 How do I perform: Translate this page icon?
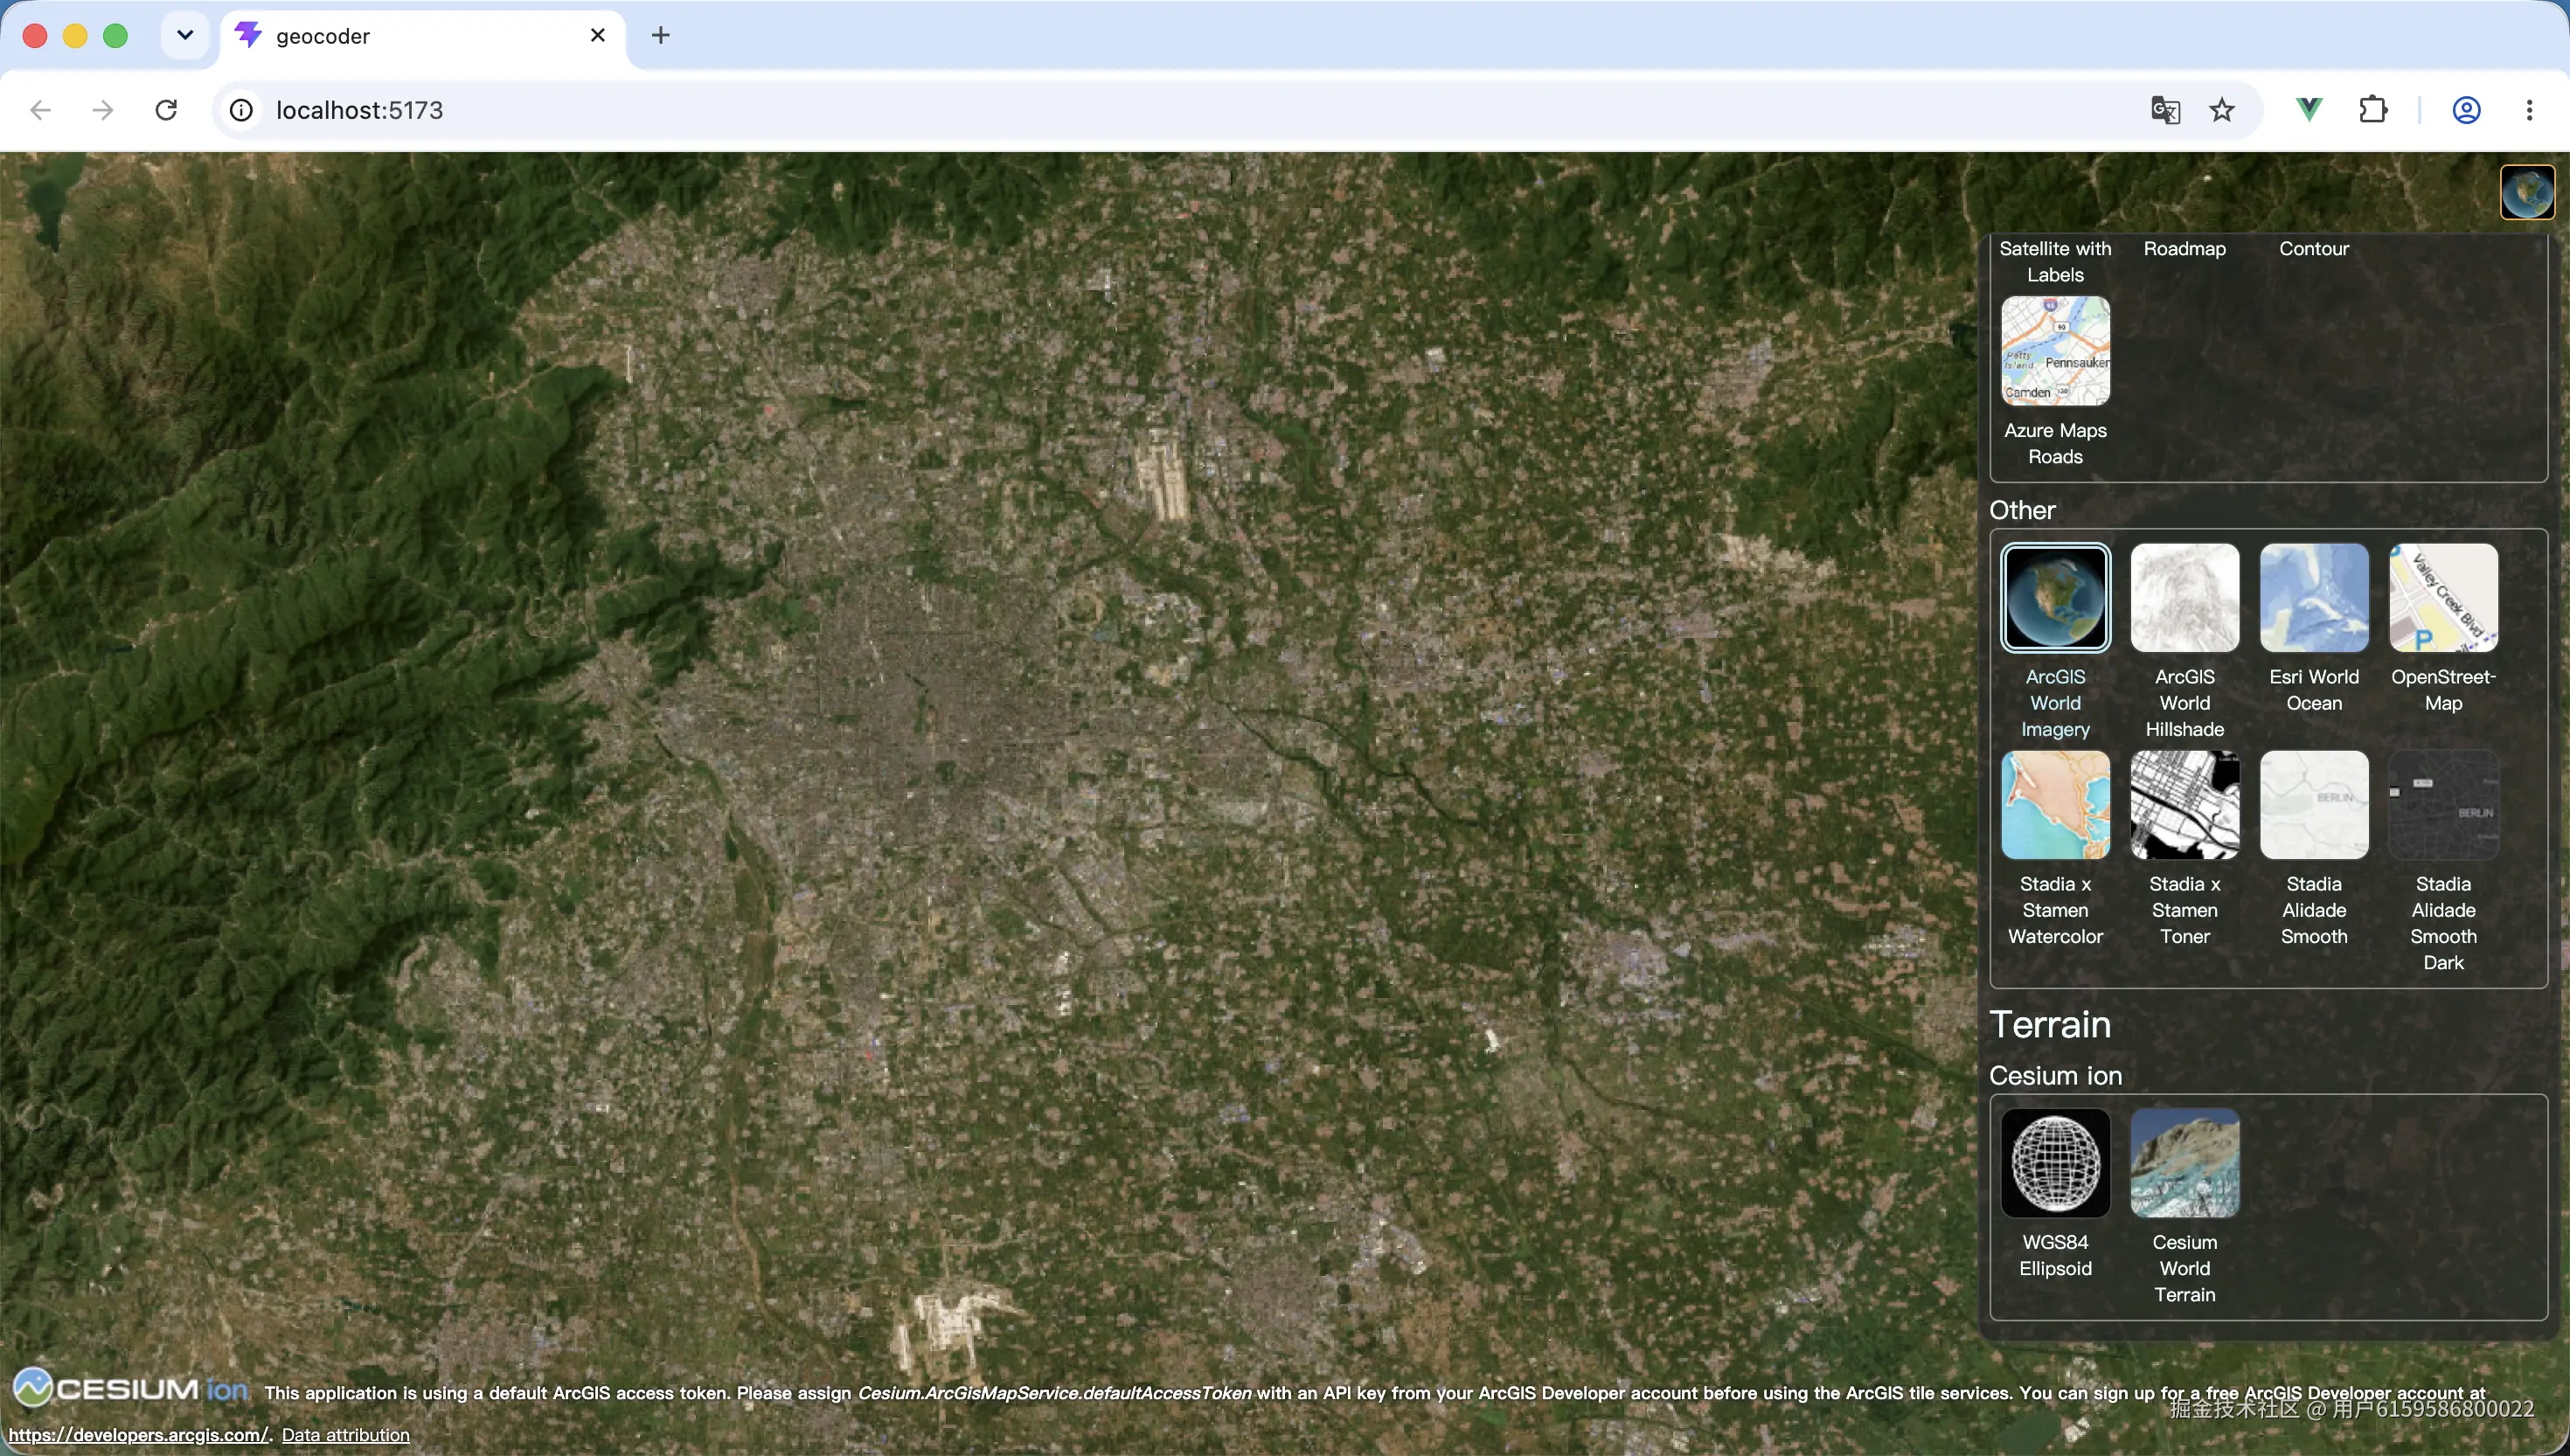[2165, 110]
